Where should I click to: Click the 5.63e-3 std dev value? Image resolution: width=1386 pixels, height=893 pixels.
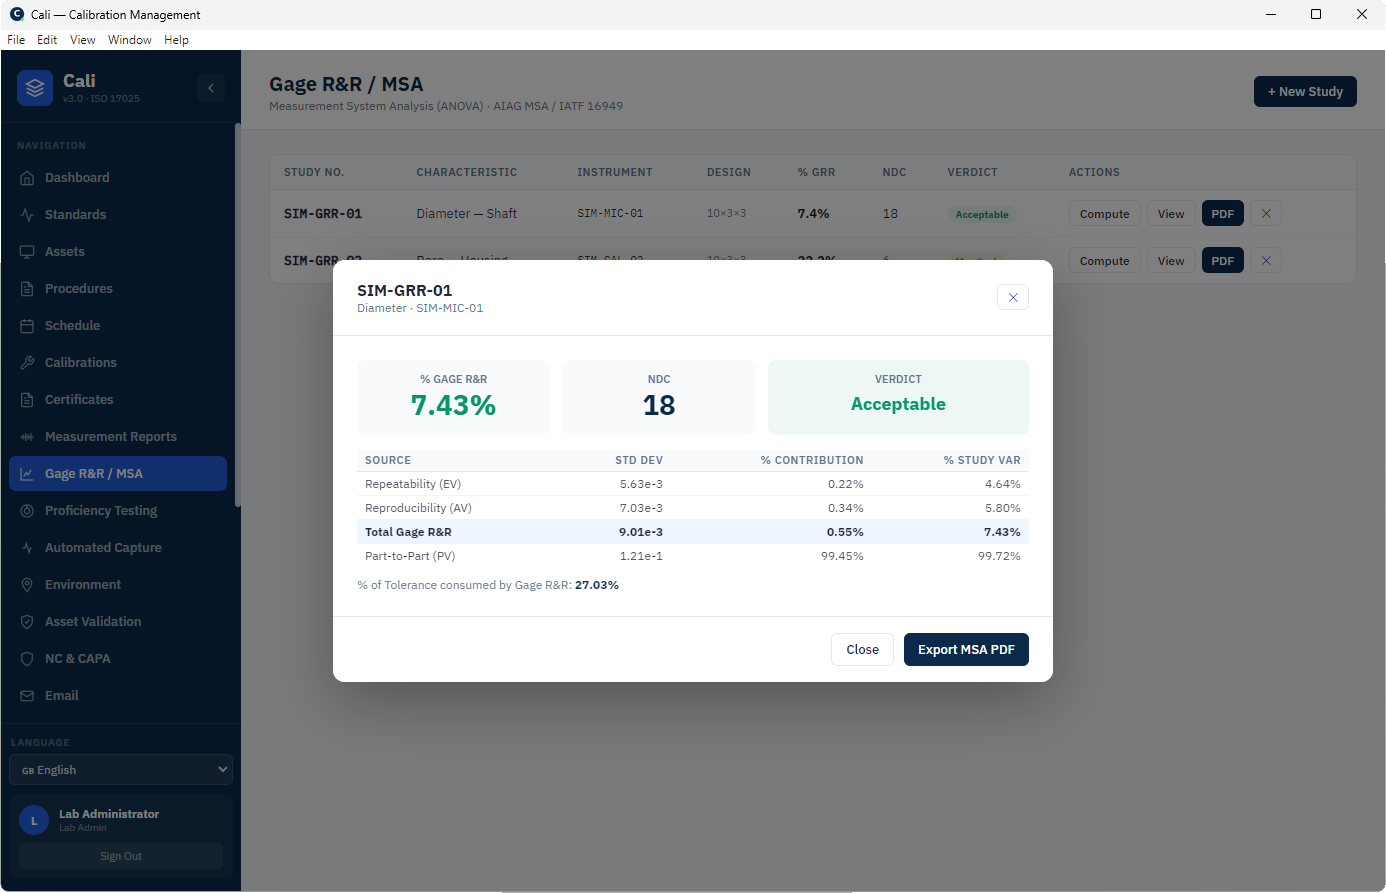(641, 484)
